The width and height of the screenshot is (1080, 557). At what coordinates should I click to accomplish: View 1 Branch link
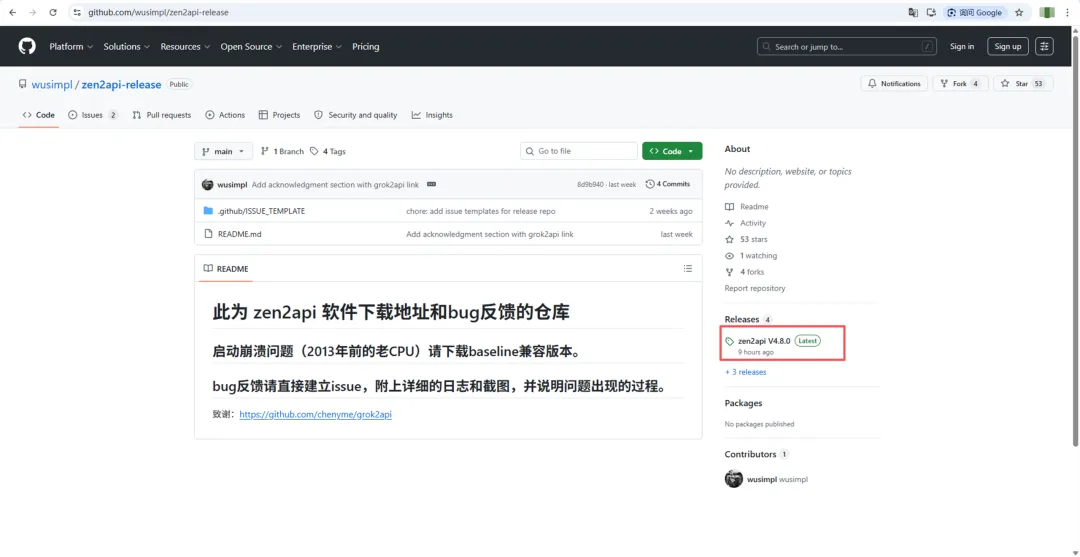[x=282, y=151]
